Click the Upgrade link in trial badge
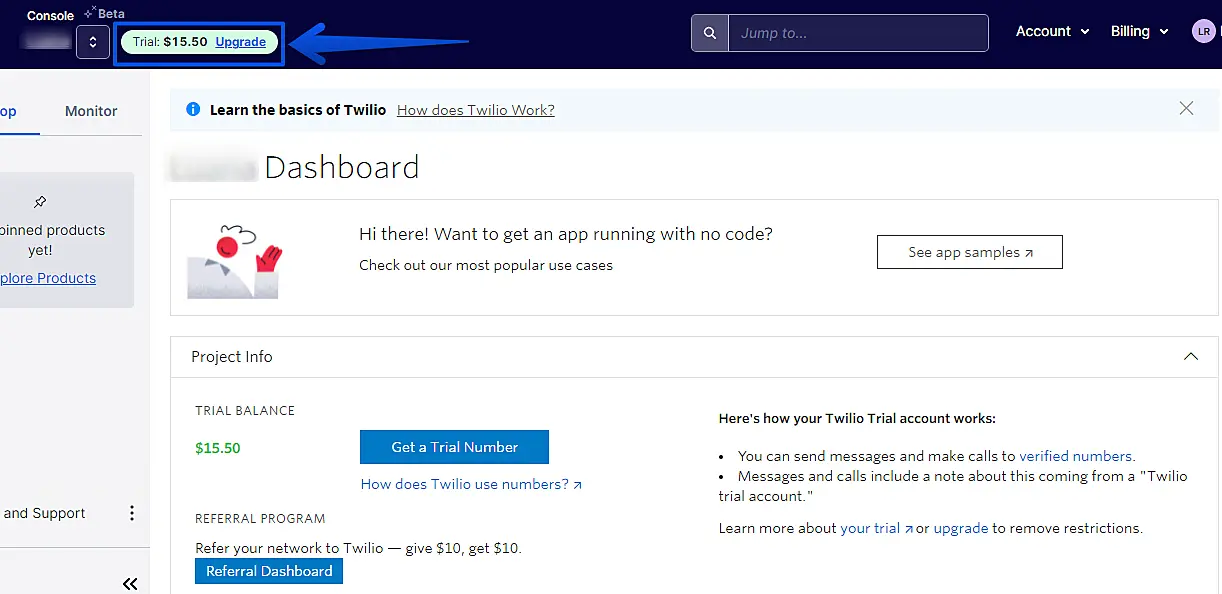Image resolution: width=1222 pixels, height=594 pixels. (241, 42)
